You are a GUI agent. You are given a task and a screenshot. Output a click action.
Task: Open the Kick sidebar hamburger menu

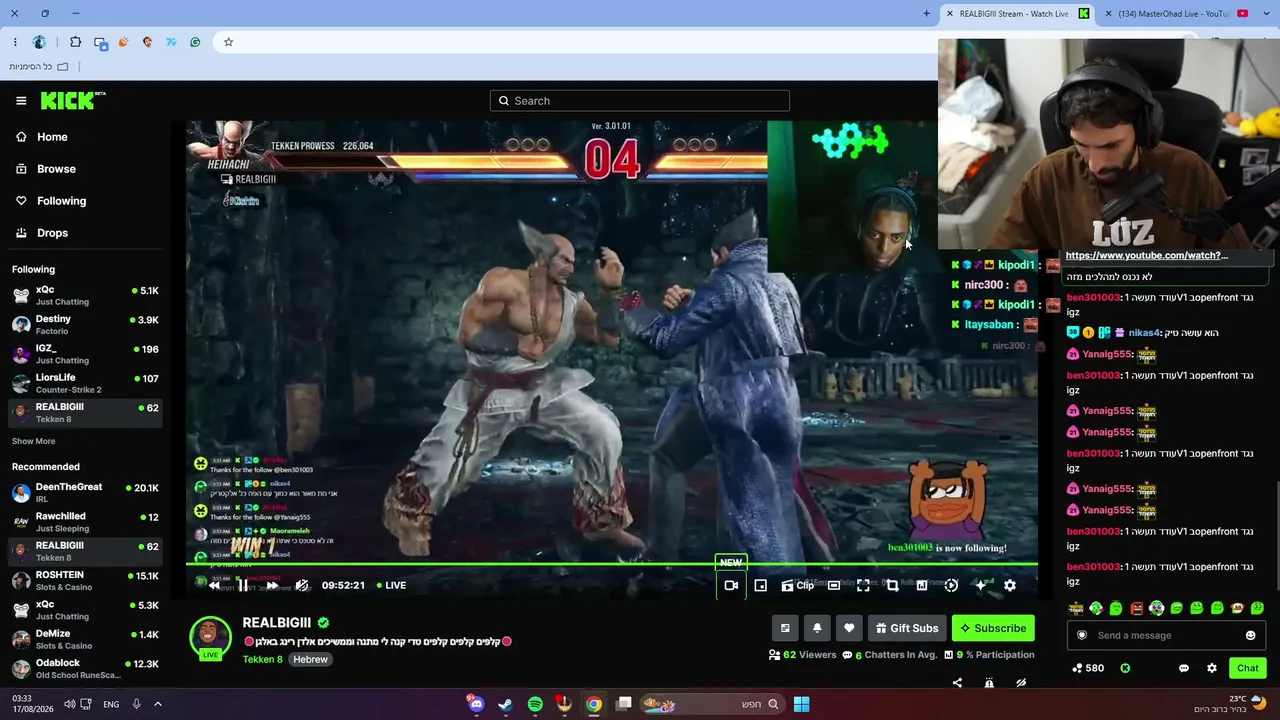(21, 101)
